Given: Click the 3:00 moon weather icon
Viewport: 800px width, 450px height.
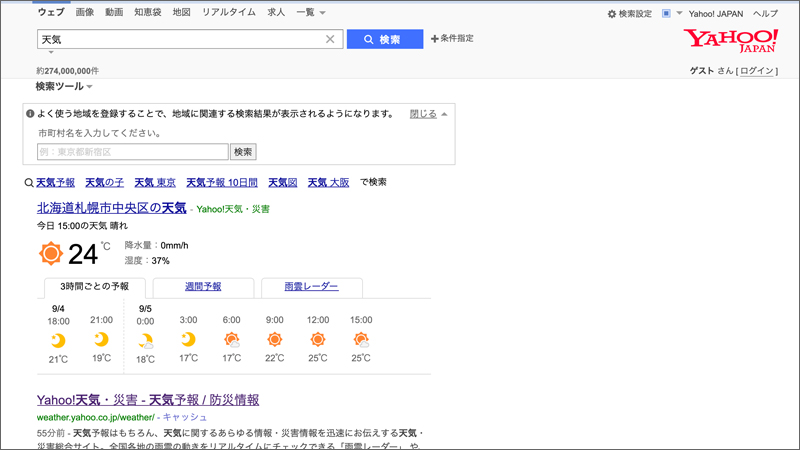Looking at the screenshot, I should pyautogui.click(x=188, y=339).
